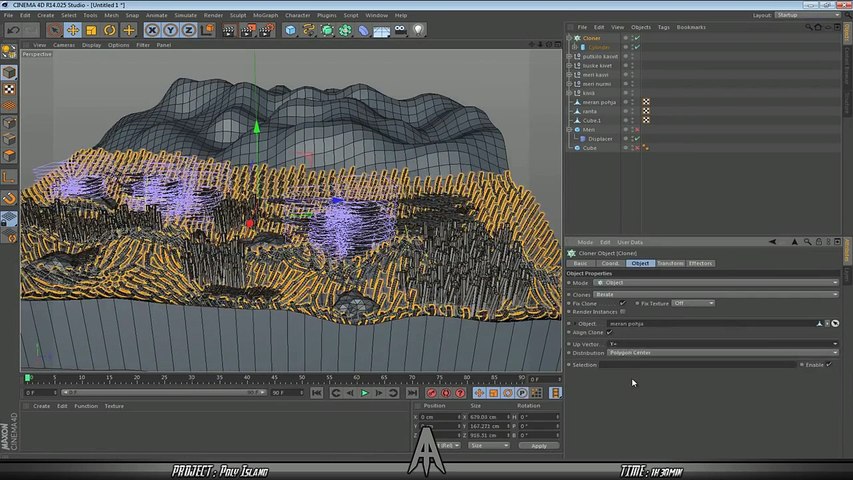The image size is (853, 480).
Task: Select the Displacer object in the list
Action: [600, 139]
